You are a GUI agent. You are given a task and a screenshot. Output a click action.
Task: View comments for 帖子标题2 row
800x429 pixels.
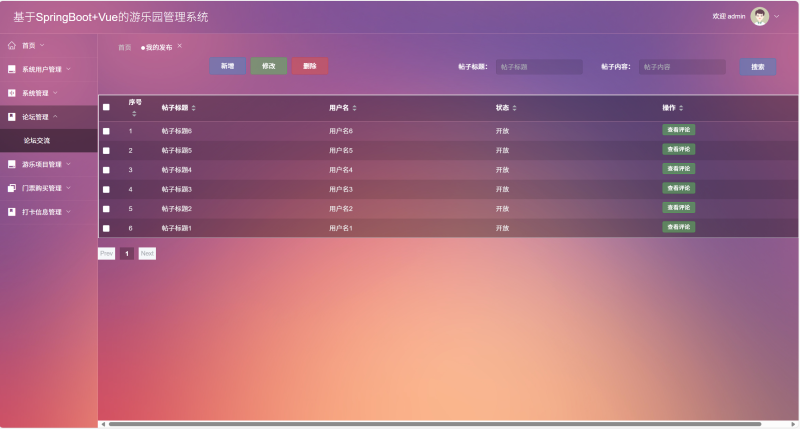(x=679, y=207)
